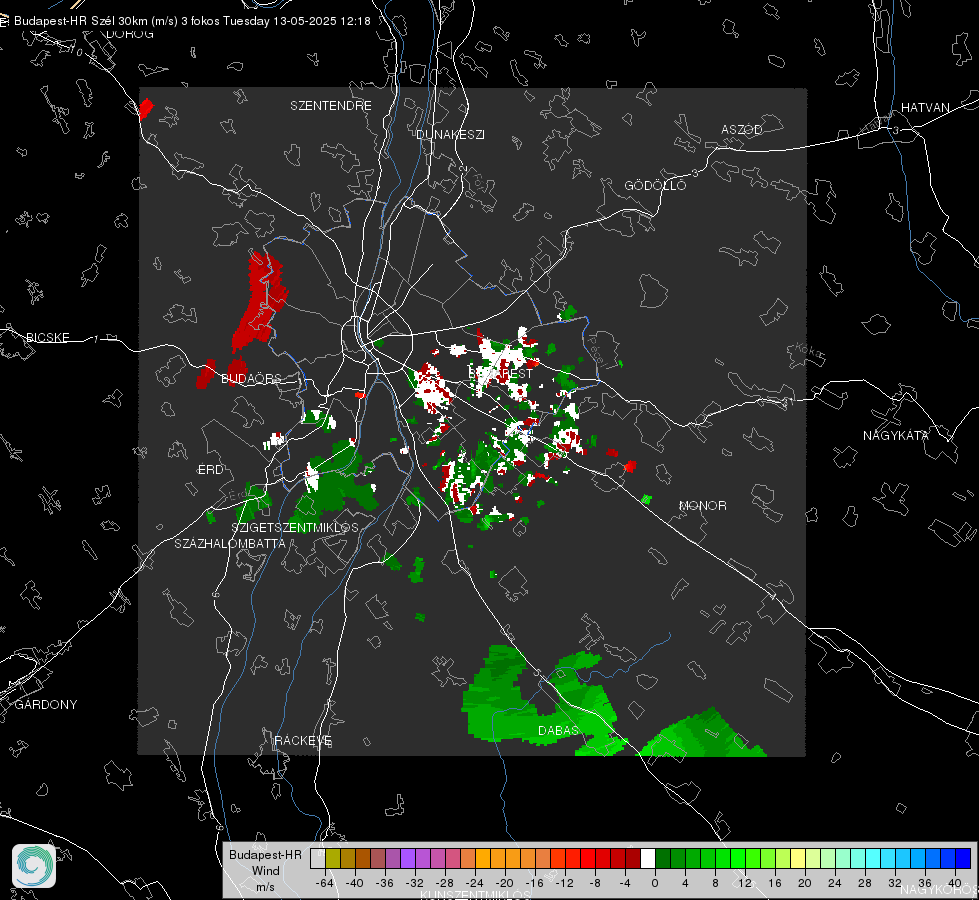
Task: Click the DABAS town label
Action: (558, 731)
